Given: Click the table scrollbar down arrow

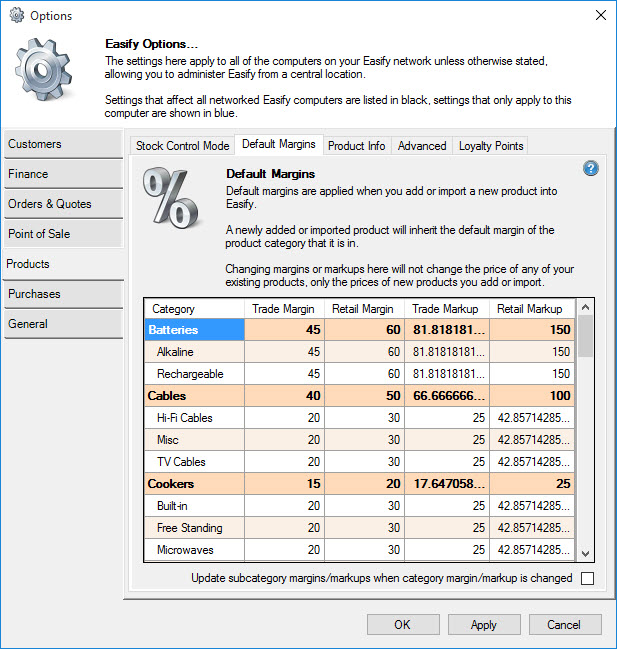Looking at the screenshot, I should (x=585, y=553).
